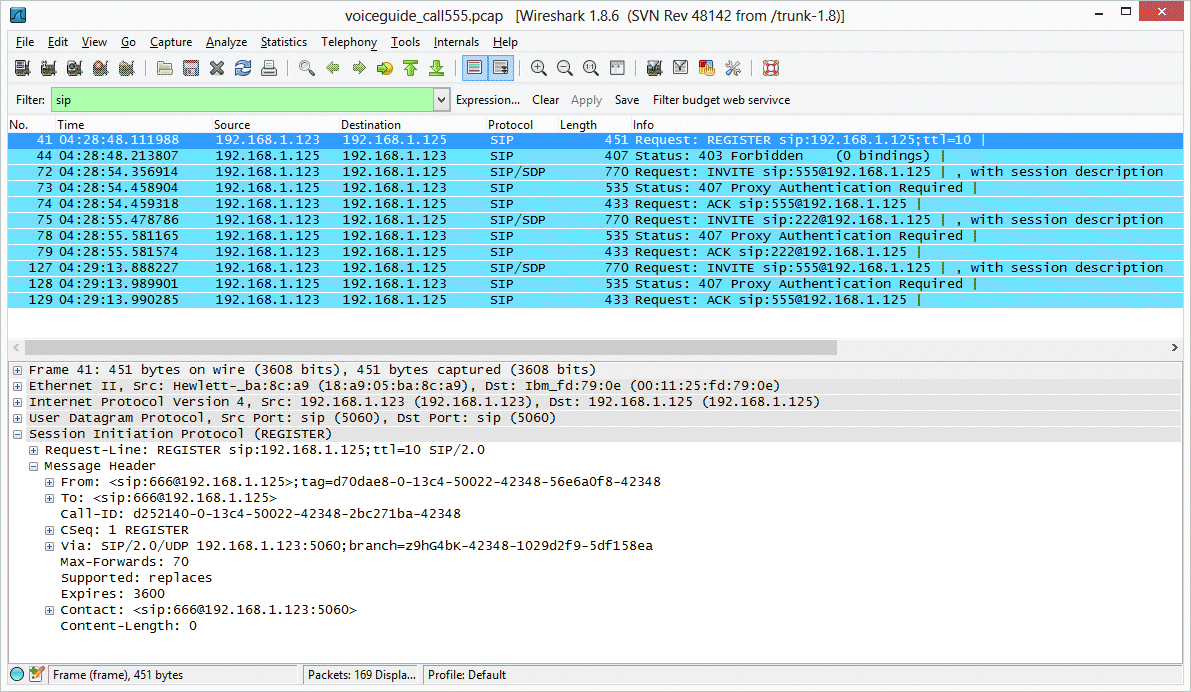Expand the Via: header node
Screen dimensions: 1191x692
pos(49,545)
